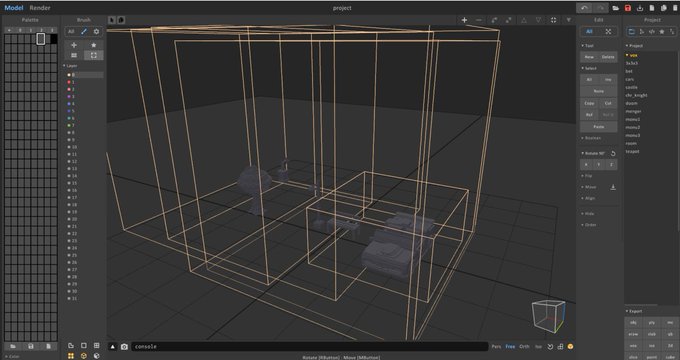Switch camera to Iso mode
This screenshot has width=680, height=360.
[538, 347]
